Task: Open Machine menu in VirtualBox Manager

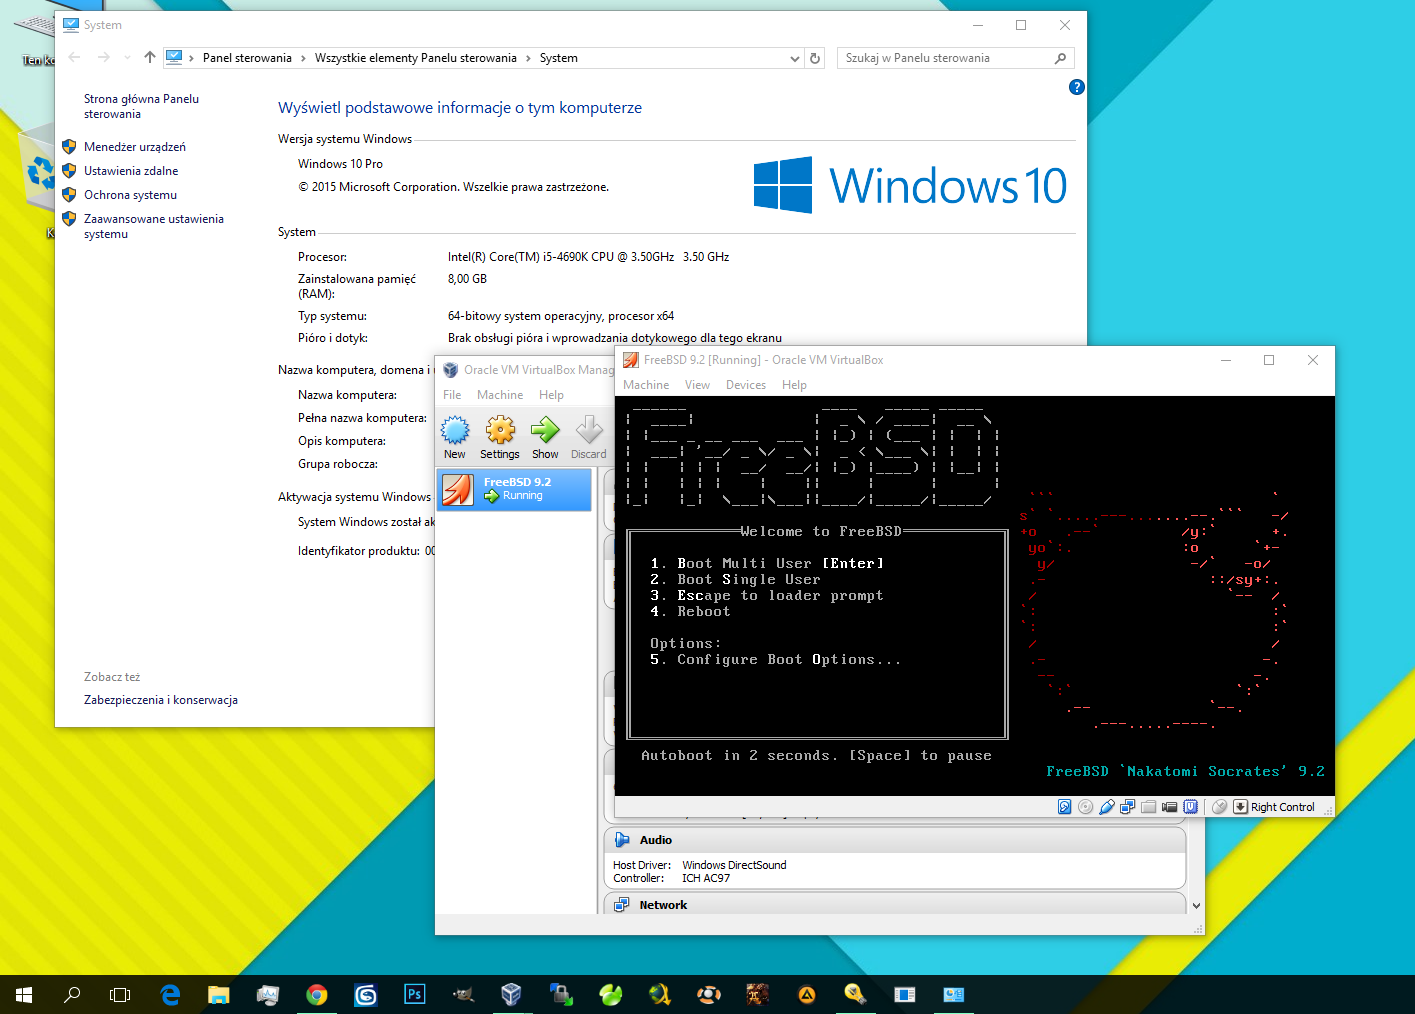Action: pyautogui.click(x=500, y=395)
